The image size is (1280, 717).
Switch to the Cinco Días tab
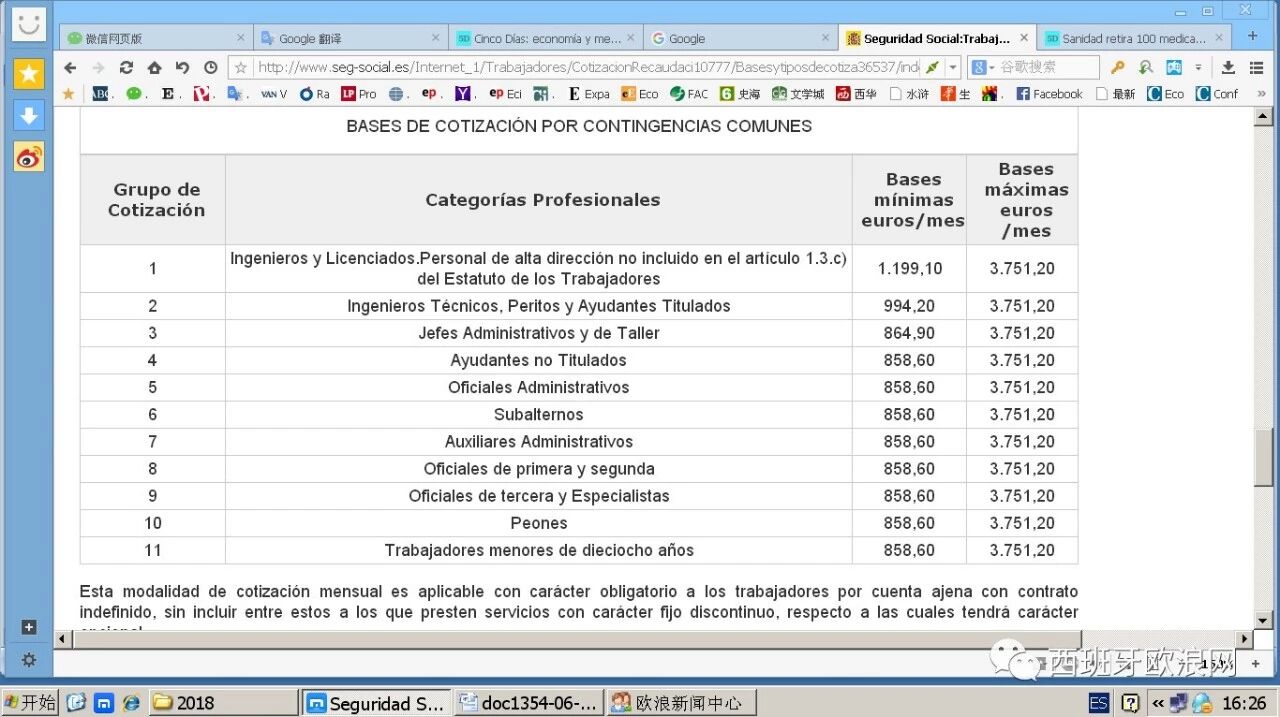[545, 38]
